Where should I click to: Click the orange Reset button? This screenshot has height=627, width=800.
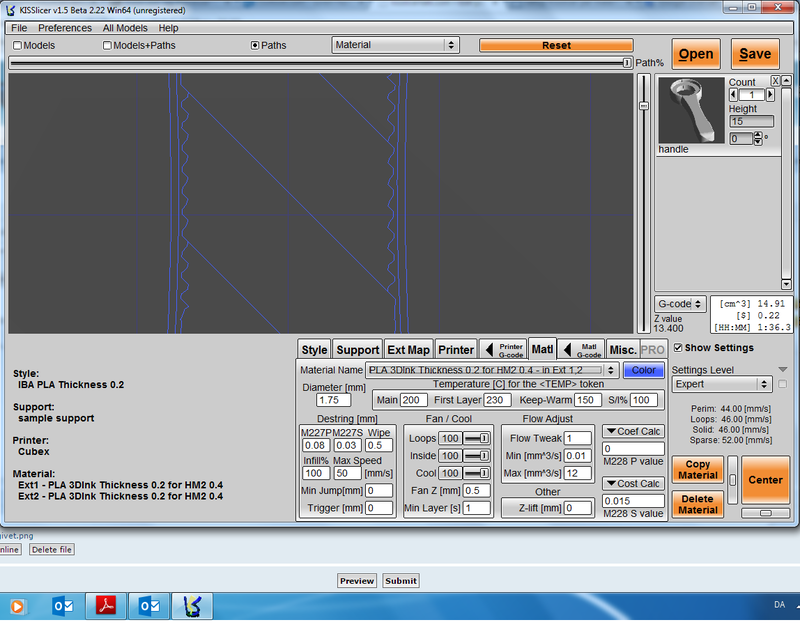(556, 45)
